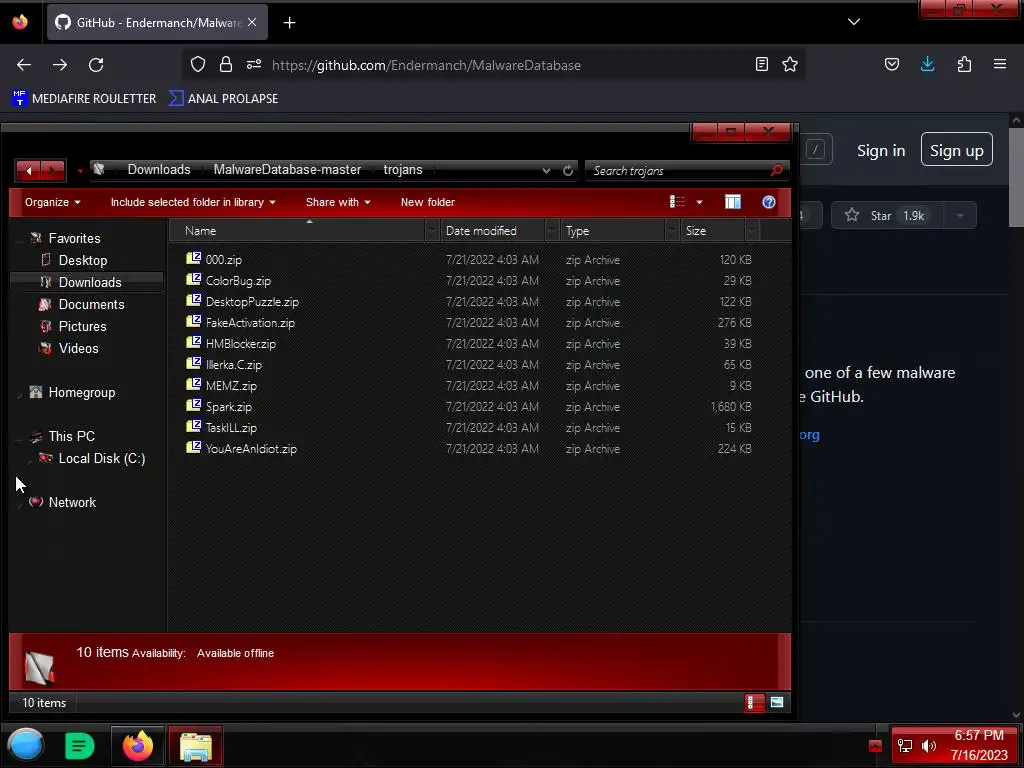The height and width of the screenshot is (768, 1024).
Task: Click the Firefox downloads arrow icon
Action: tap(927, 64)
